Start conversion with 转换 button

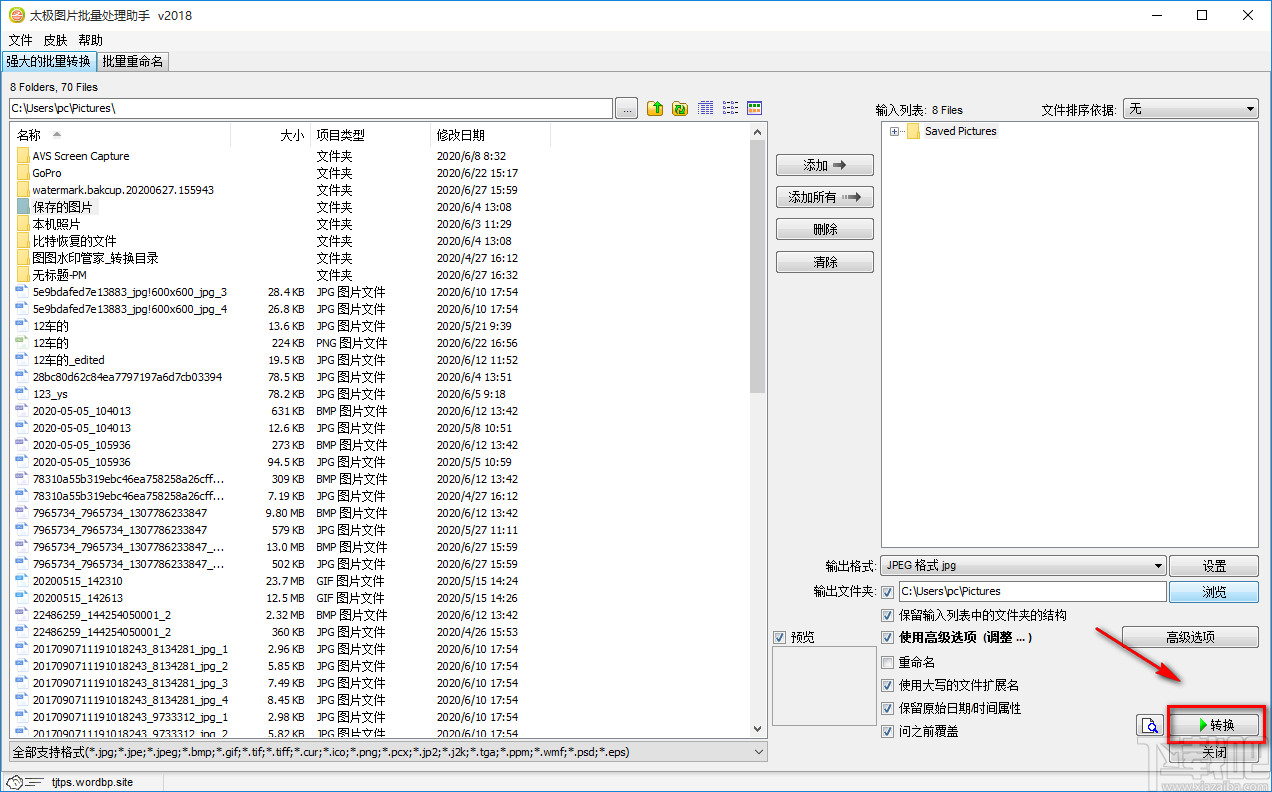coord(1214,725)
